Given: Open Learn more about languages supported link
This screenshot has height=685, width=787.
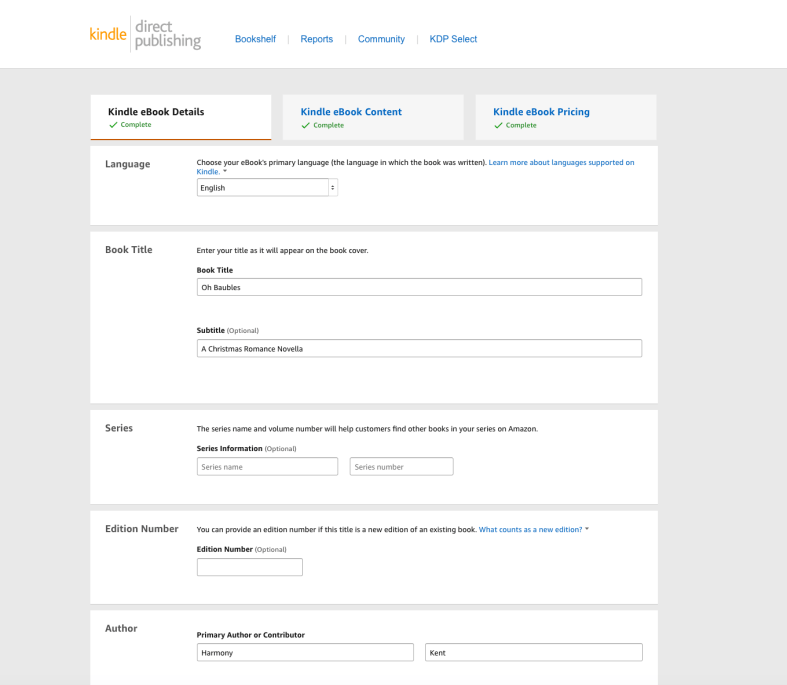Looking at the screenshot, I should [x=561, y=162].
